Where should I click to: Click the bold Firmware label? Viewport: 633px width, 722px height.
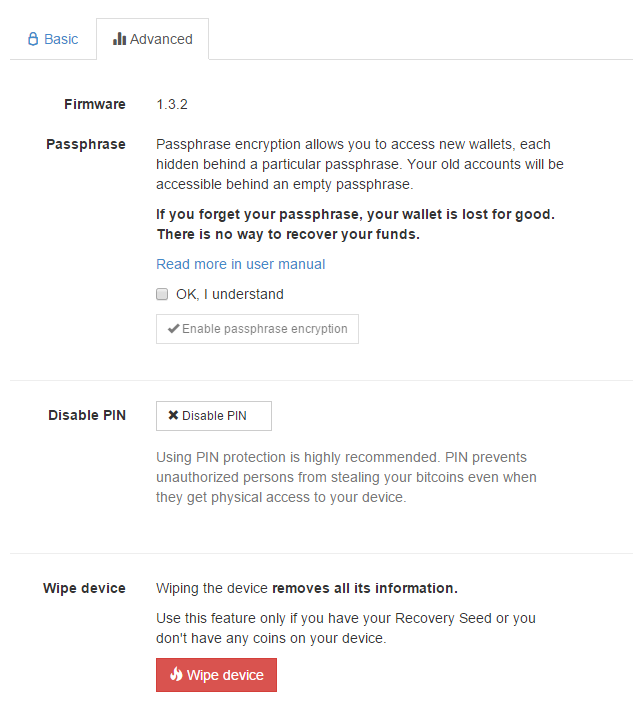coord(95,105)
